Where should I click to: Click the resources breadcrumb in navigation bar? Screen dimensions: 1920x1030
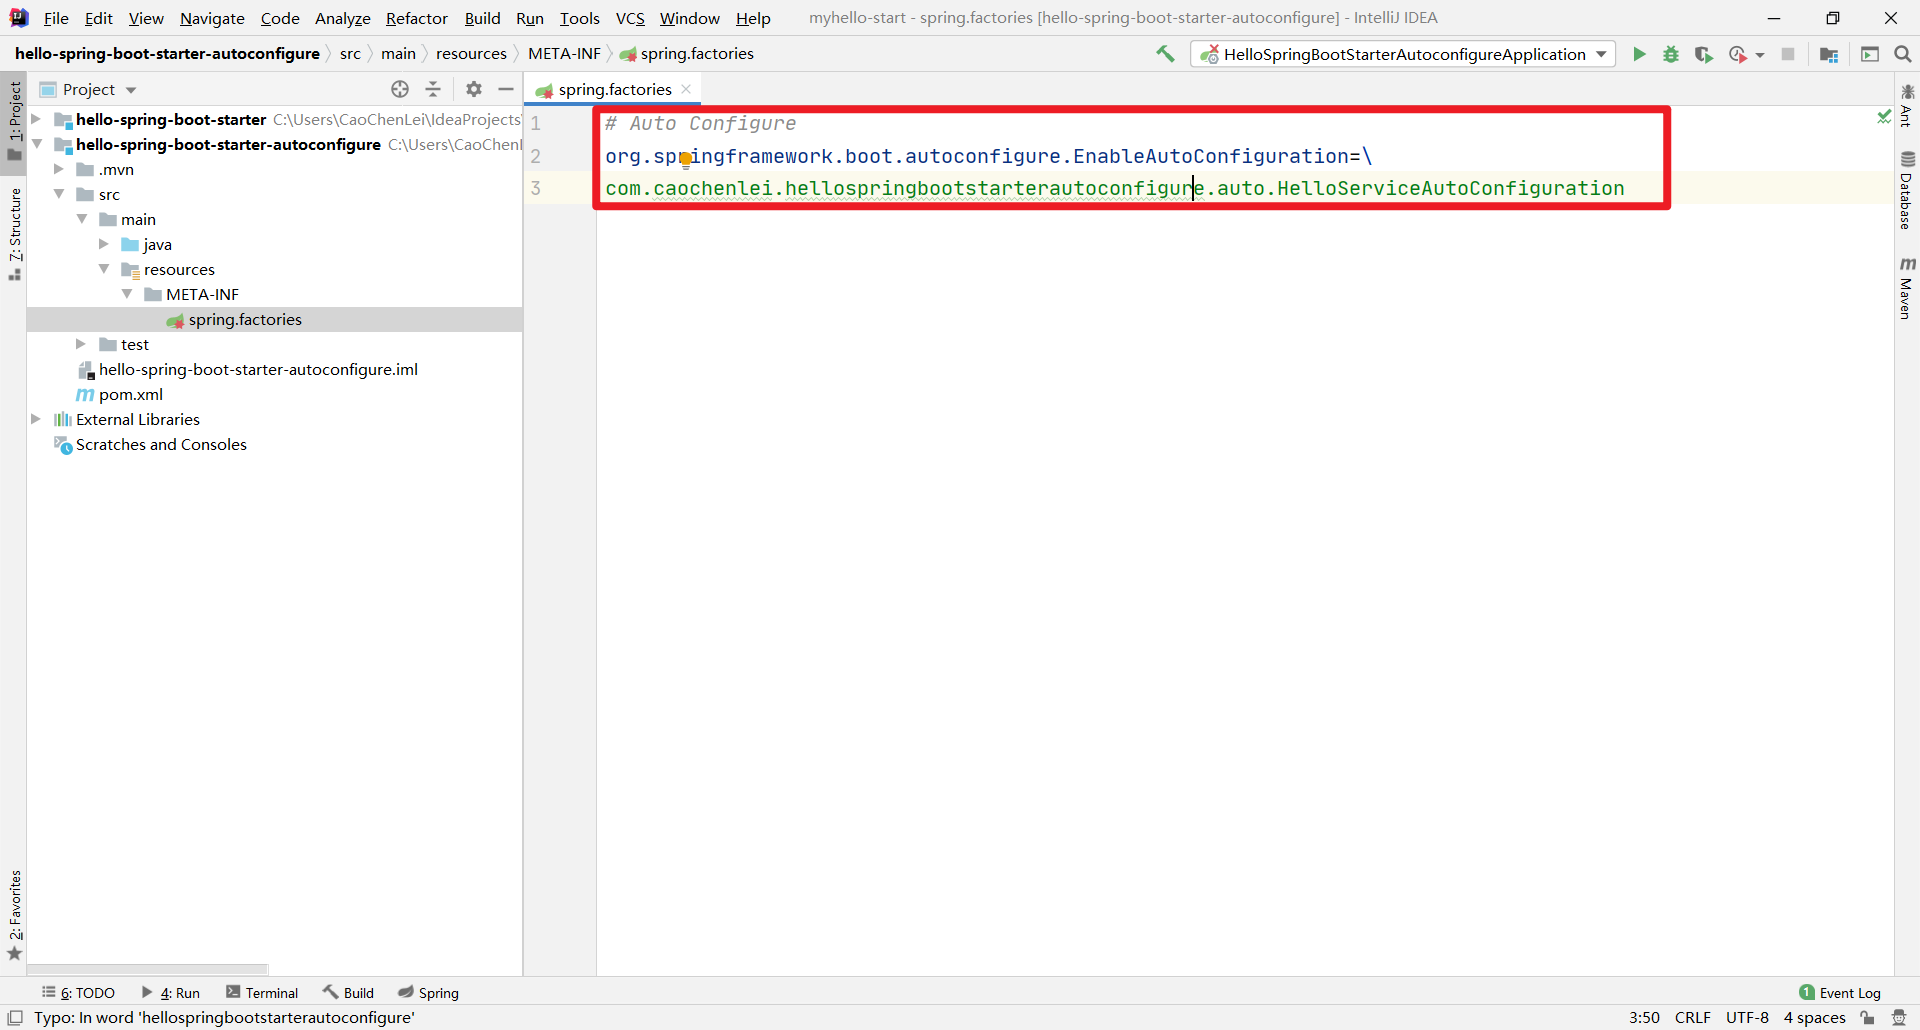[x=471, y=53]
